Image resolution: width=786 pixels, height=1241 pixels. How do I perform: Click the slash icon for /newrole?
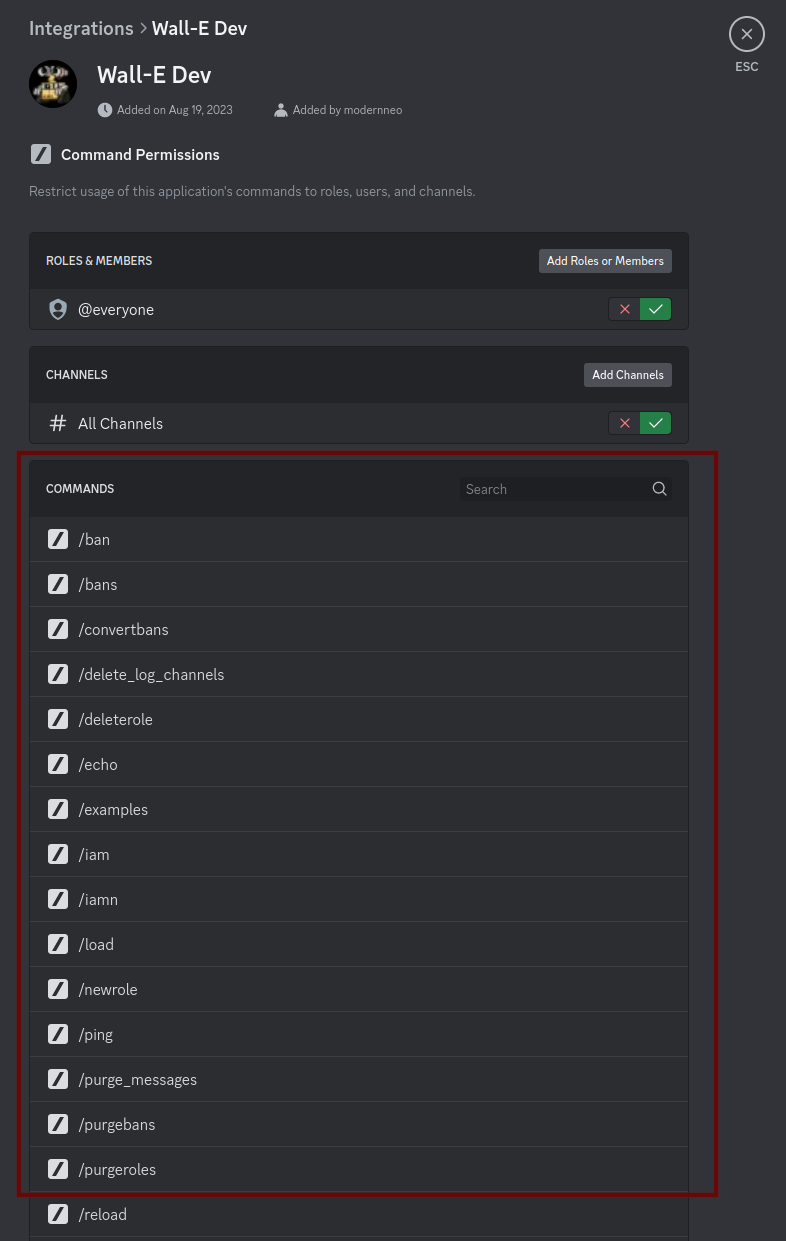pyautogui.click(x=58, y=989)
